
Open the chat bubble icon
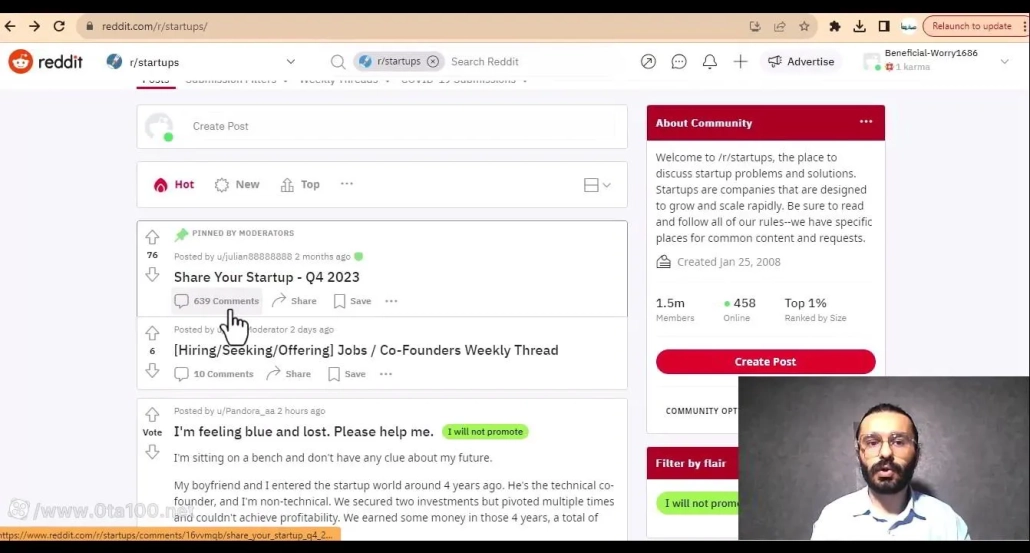coord(679,62)
